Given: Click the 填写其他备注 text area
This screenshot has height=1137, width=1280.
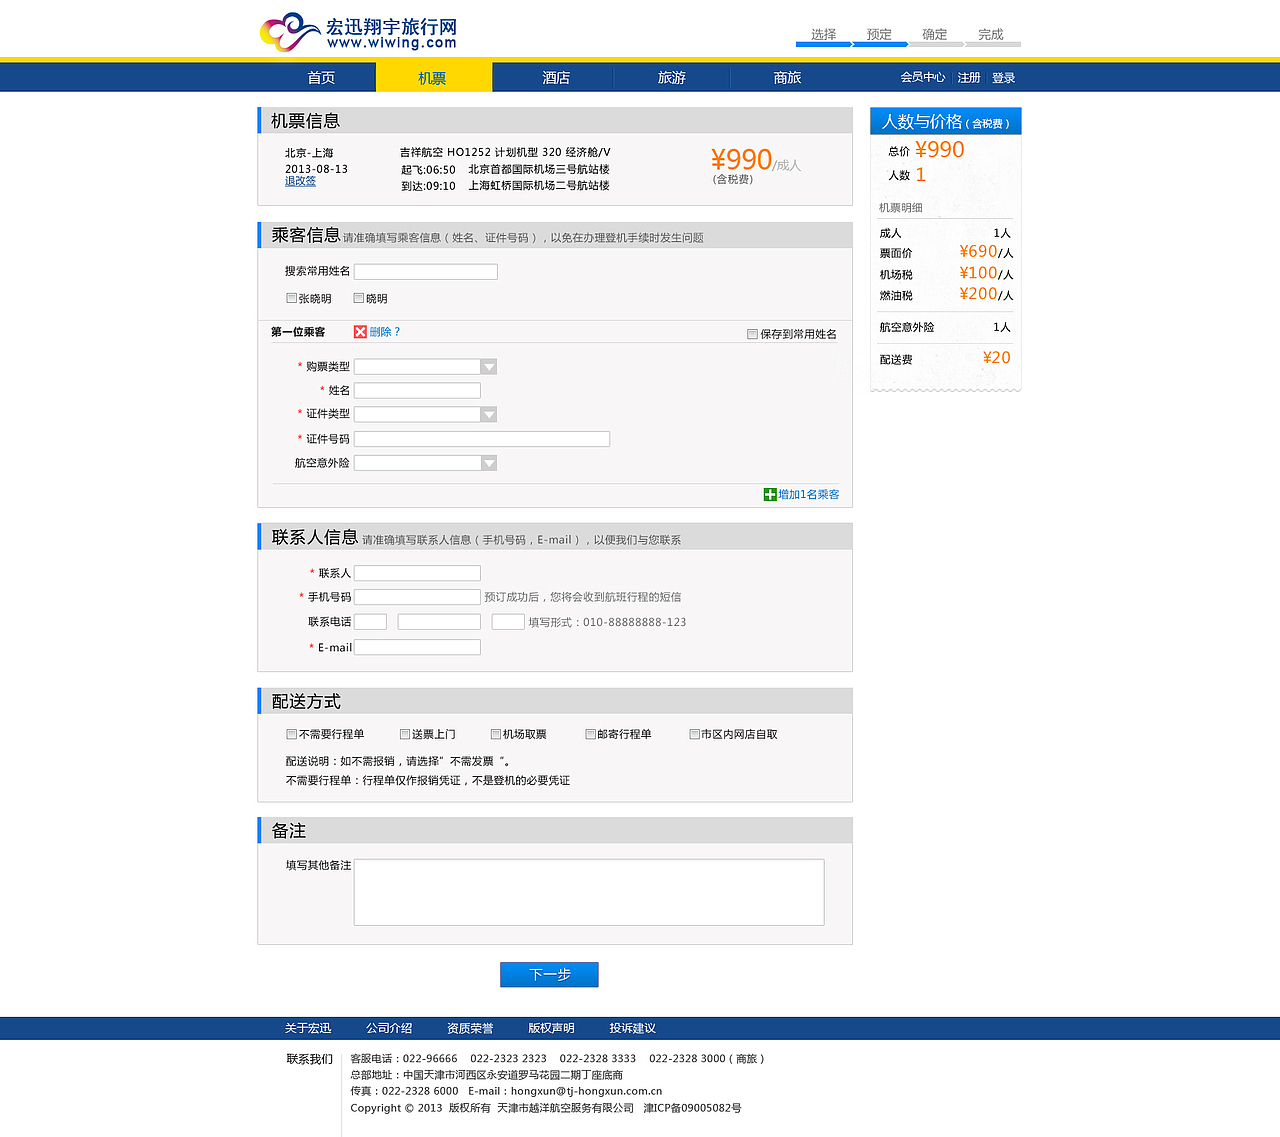Looking at the screenshot, I should [589, 892].
